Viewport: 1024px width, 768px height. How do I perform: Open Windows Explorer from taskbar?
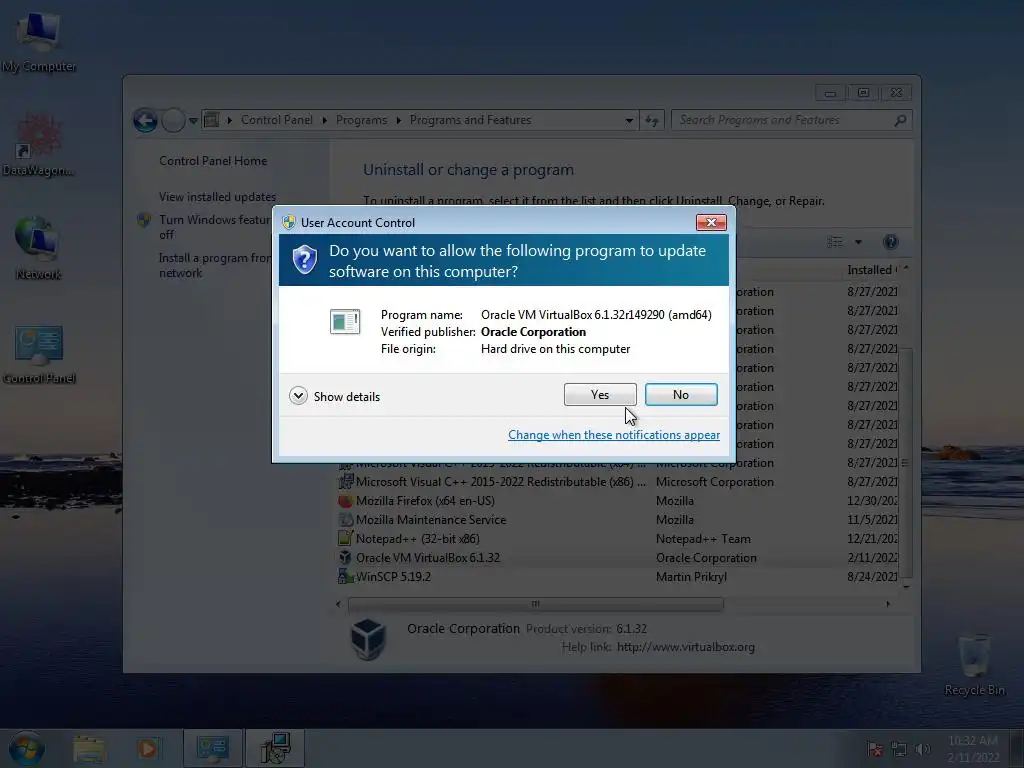tap(89, 748)
